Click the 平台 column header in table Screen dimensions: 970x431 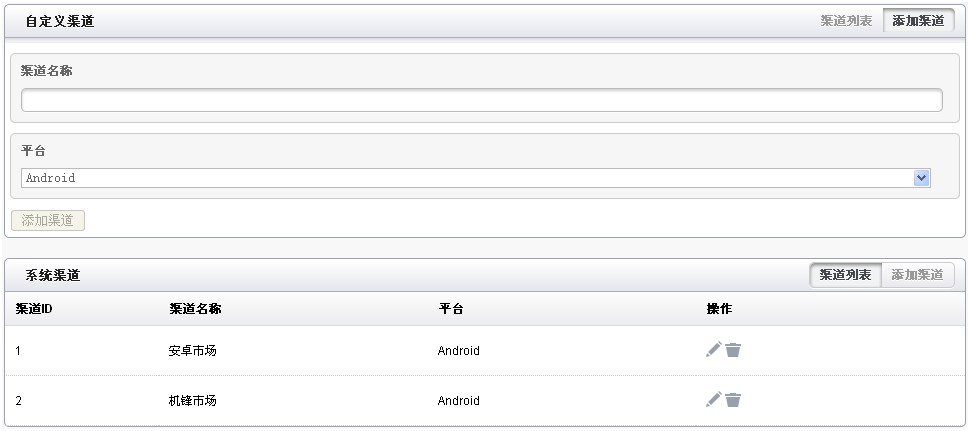coord(451,309)
